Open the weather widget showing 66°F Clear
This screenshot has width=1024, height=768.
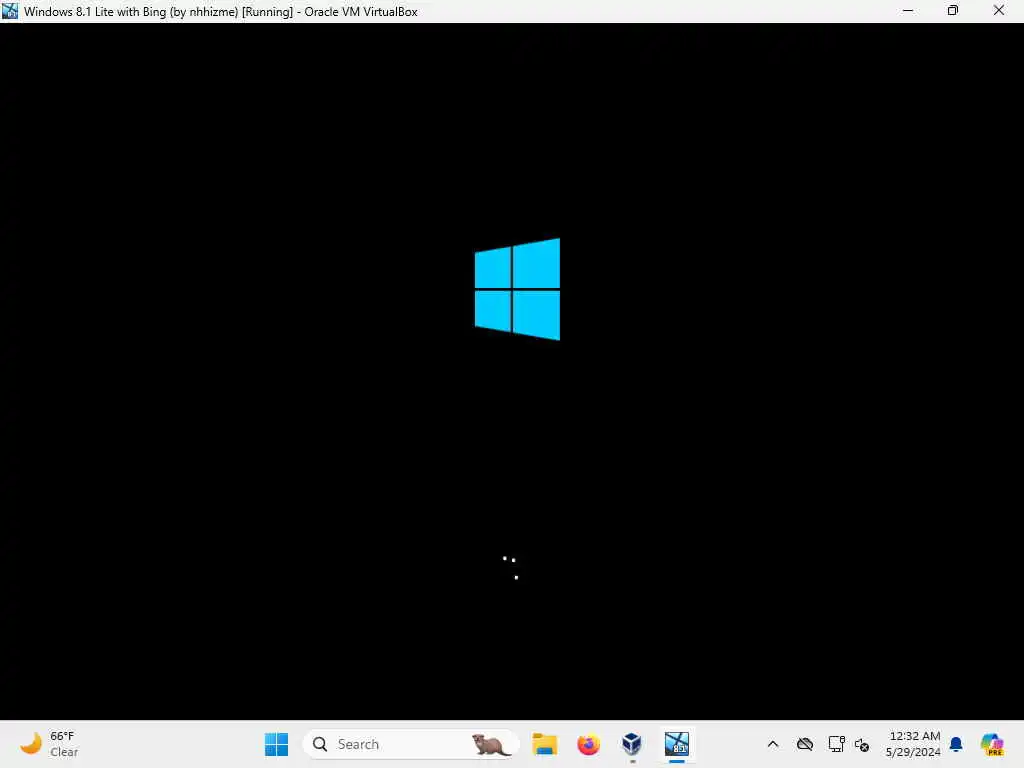tap(49, 744)
